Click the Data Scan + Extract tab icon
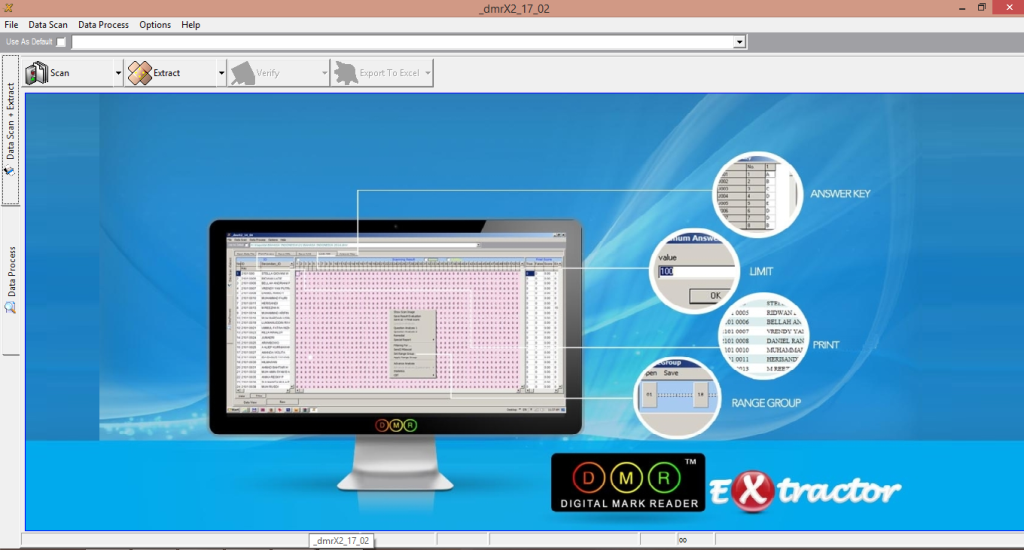 click(10, 171)
